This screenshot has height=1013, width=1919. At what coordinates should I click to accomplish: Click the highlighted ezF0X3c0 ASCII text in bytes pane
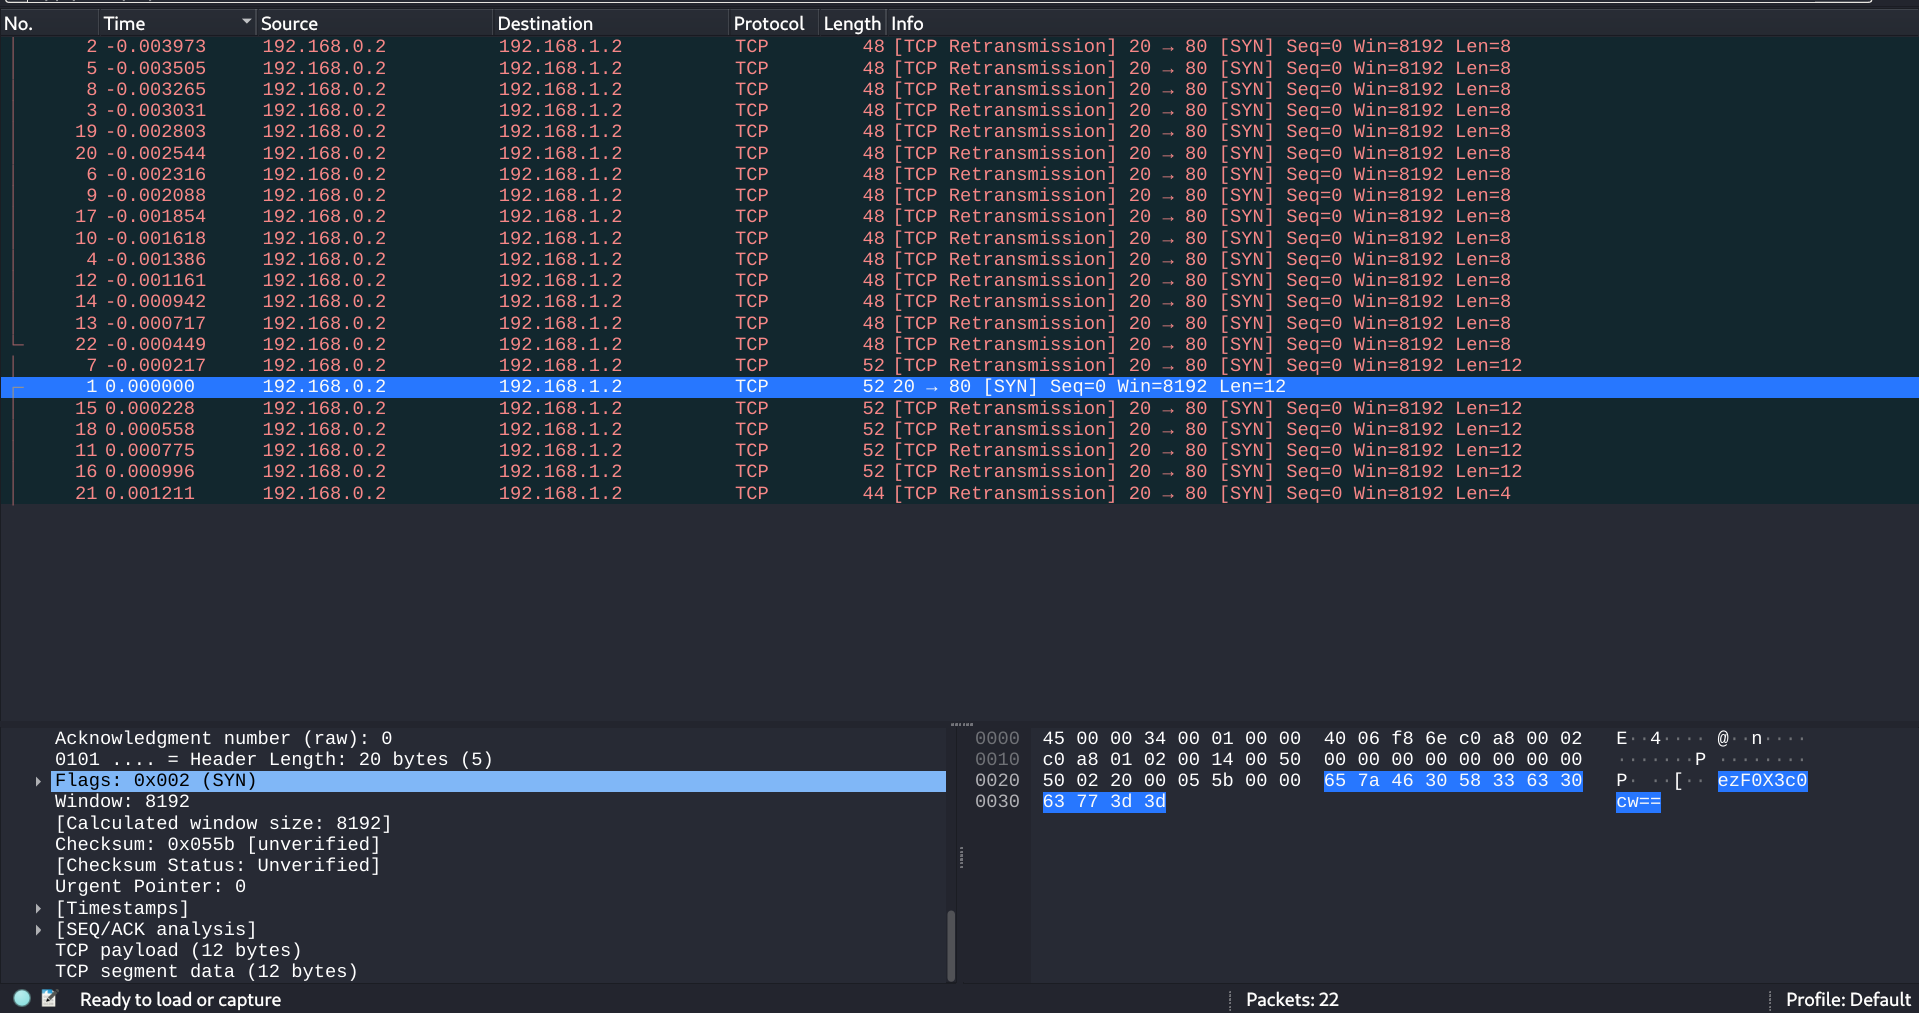pyautogui.click(x=1761, y=780)
